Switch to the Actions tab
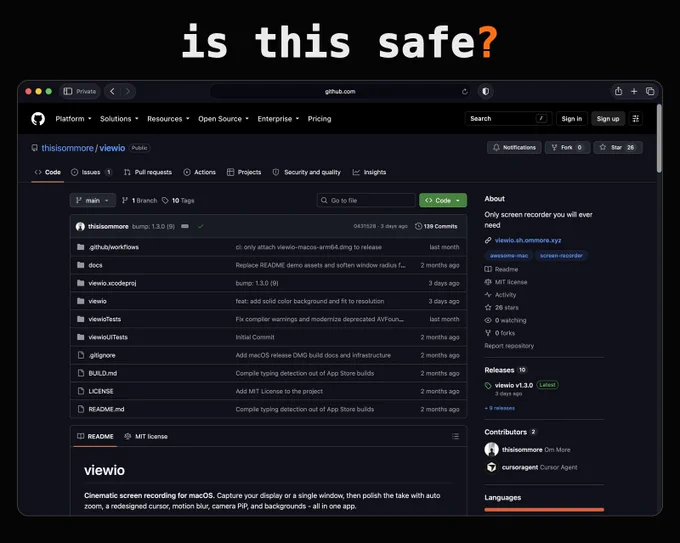The image size is (680, 543). click(x=199, y=172)
